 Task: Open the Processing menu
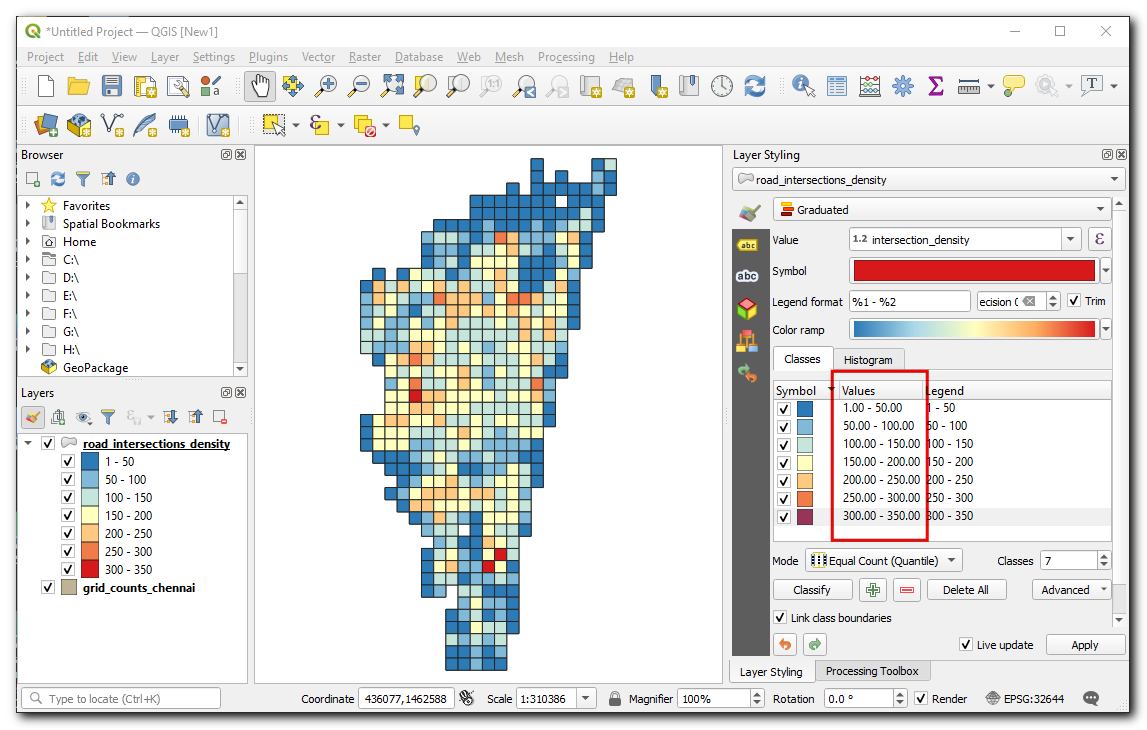[x=566, y=57]
